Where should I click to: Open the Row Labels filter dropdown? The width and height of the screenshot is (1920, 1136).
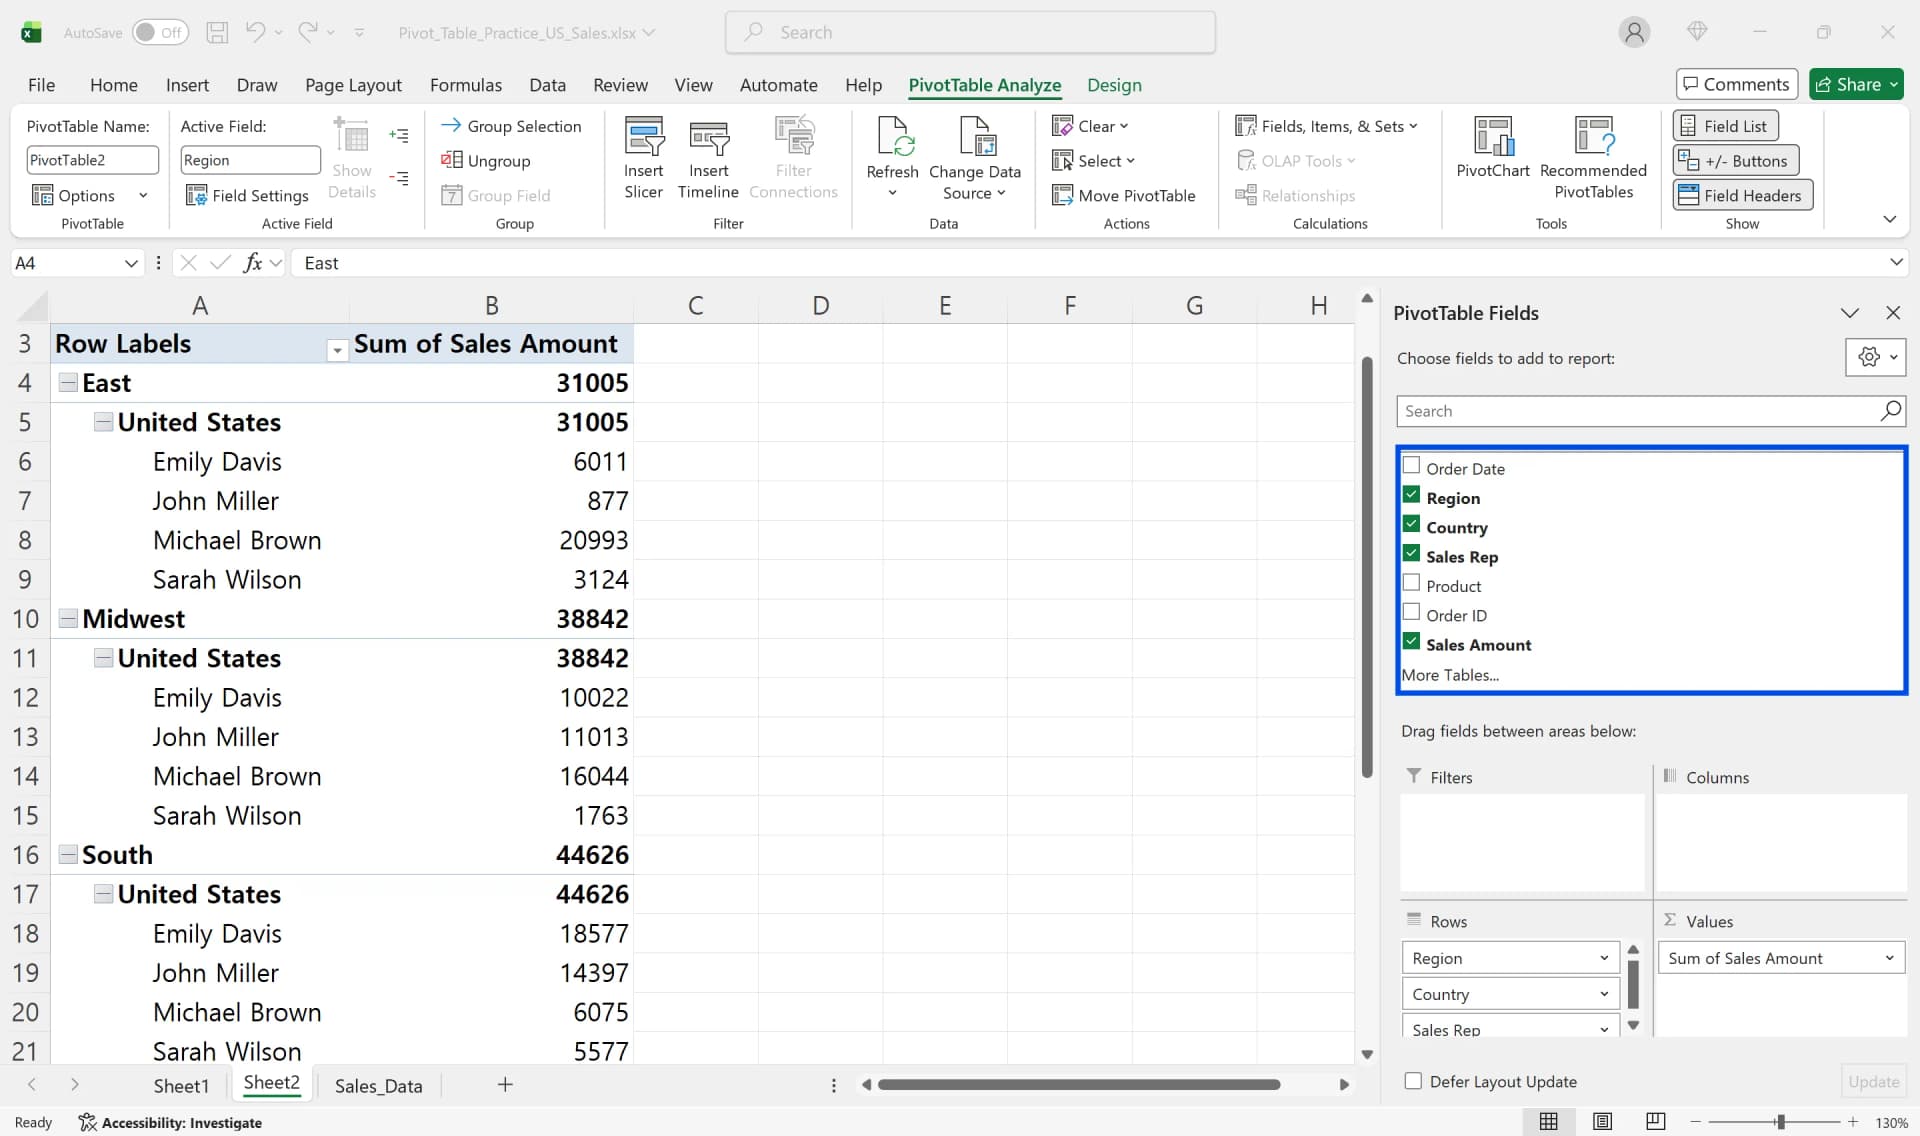(x=337, y=351)
